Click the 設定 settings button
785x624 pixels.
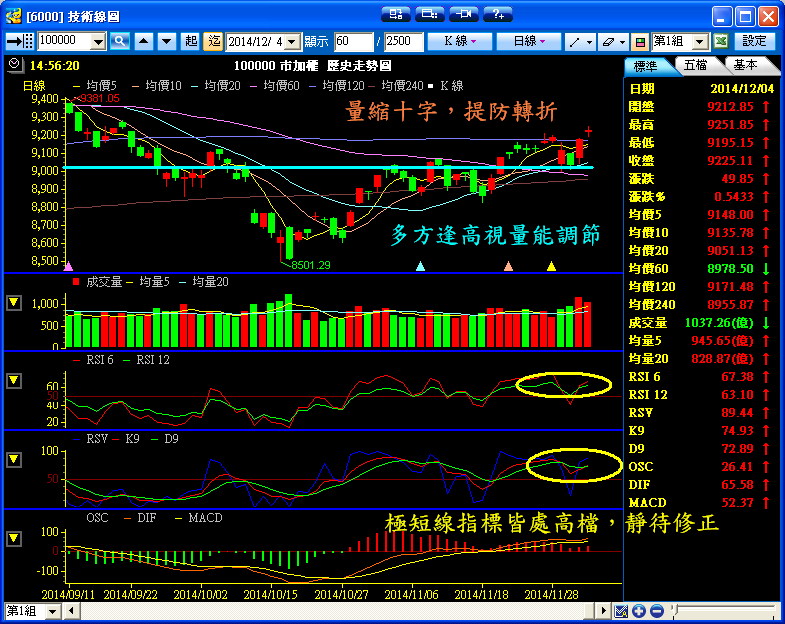(x=755, y=41)
